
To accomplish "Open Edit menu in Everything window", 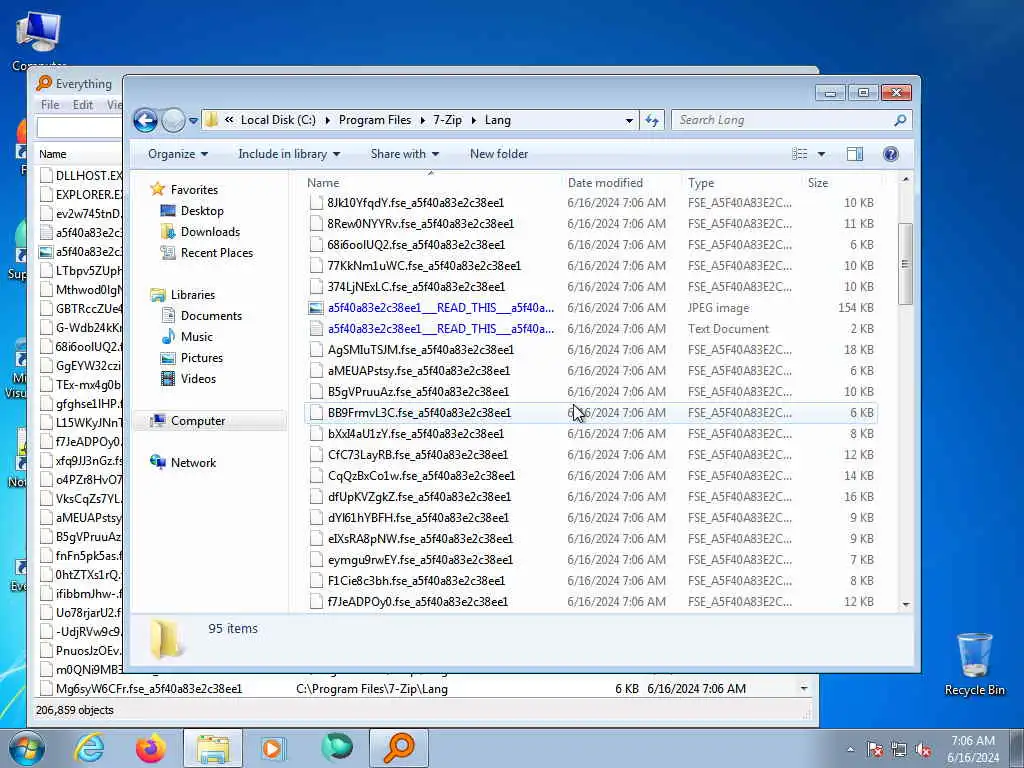I will pyautogui.click(x=82, y=105).
